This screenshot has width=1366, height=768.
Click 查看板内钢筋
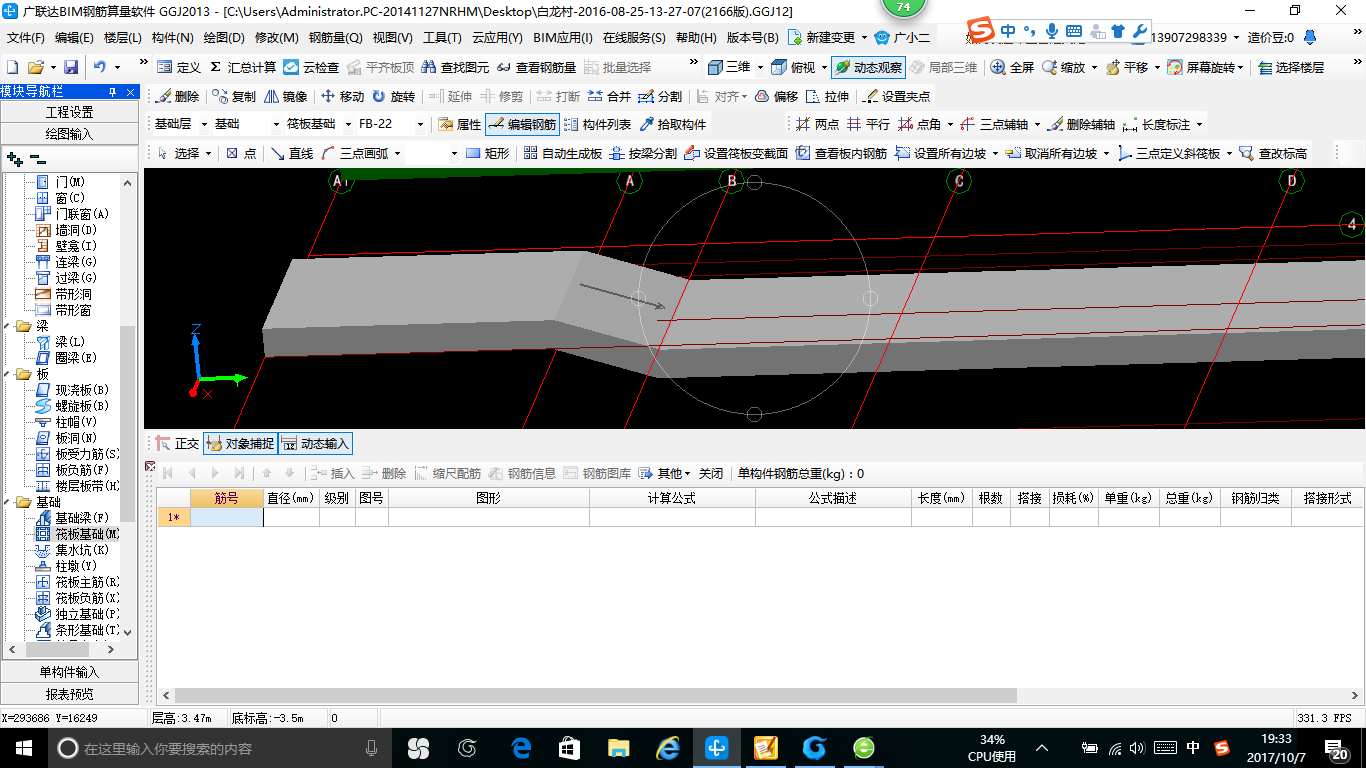click(x=841, y=153)
